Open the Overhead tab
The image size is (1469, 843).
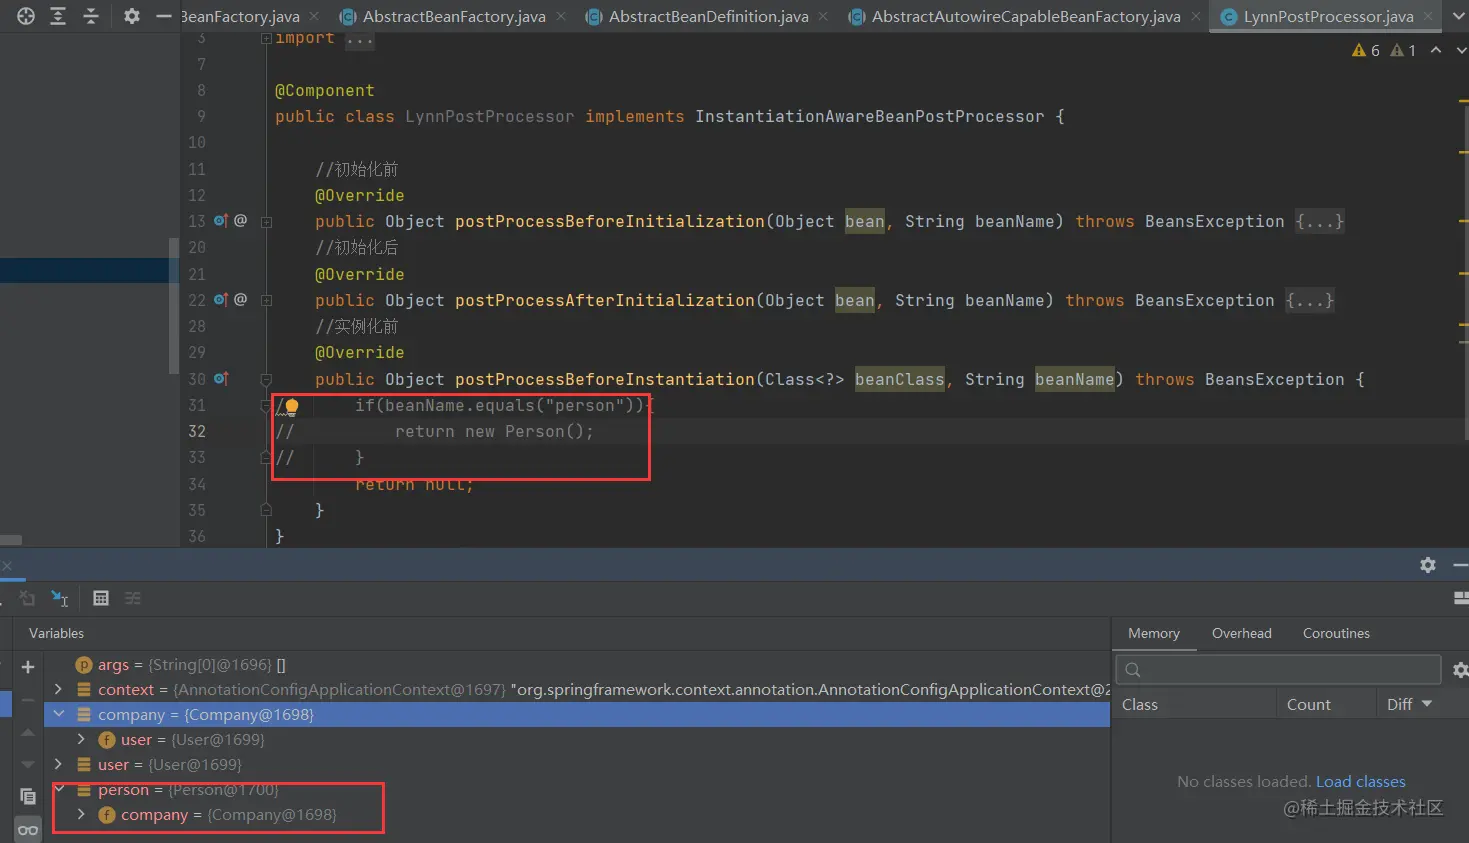(x=1242, y=633)
